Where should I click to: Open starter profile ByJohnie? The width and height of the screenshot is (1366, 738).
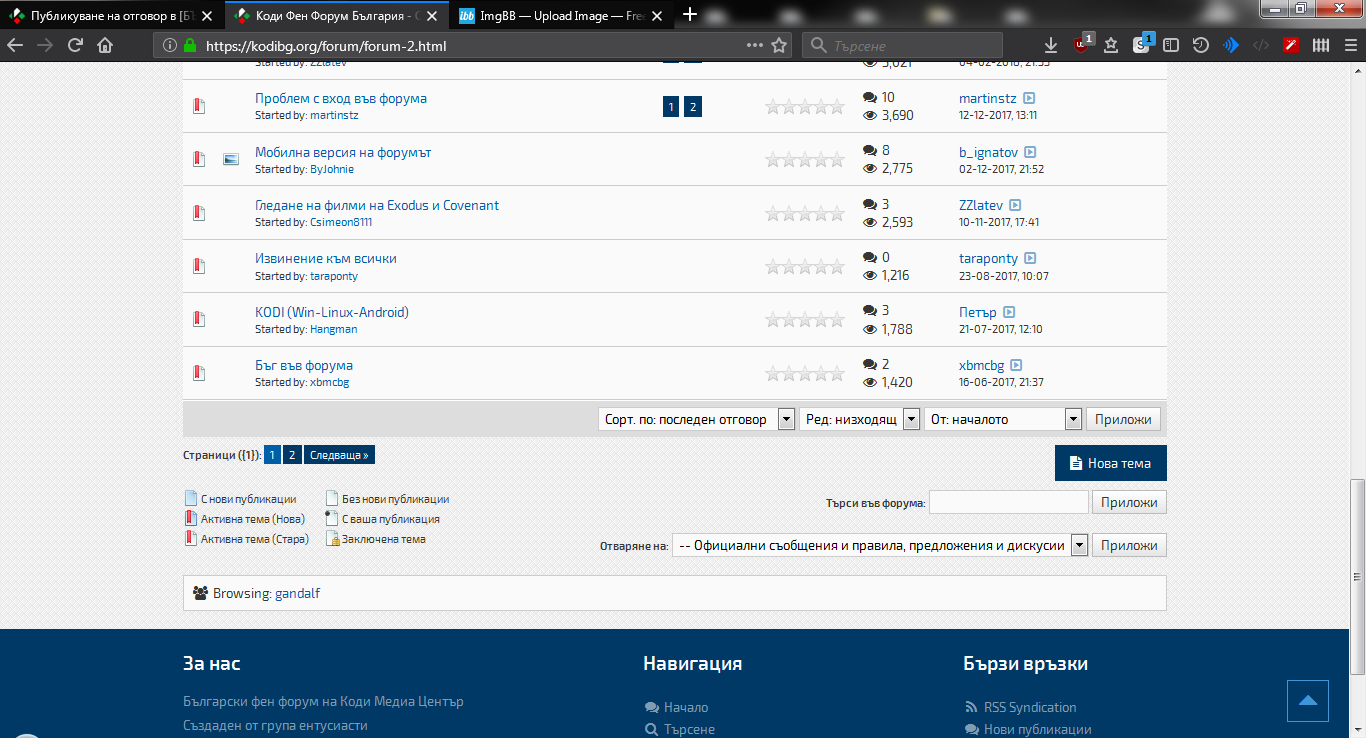click(x=332, y=169)
